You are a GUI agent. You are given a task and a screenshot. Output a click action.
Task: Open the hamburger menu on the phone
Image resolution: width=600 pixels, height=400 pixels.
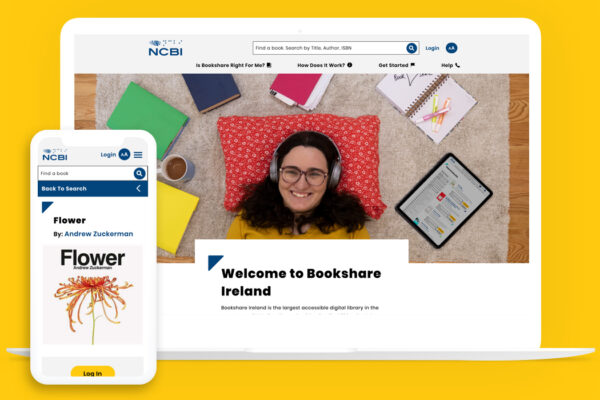tap(138, 155)
